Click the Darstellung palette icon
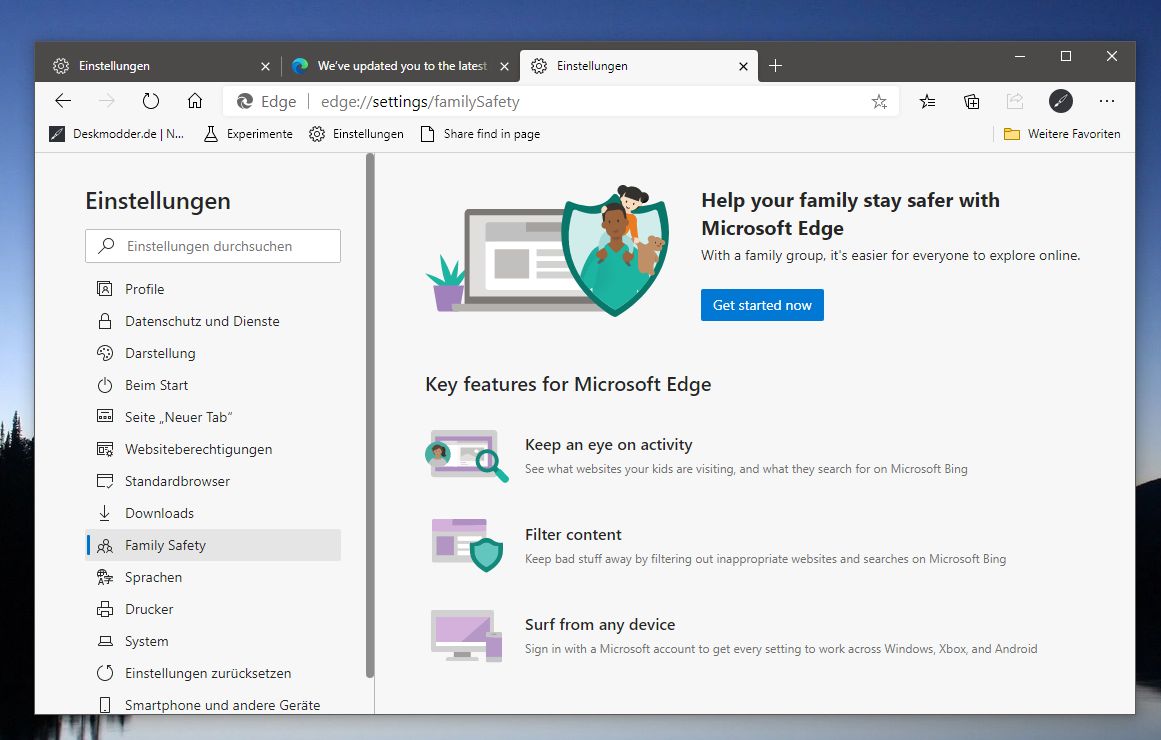 [105, 353]
